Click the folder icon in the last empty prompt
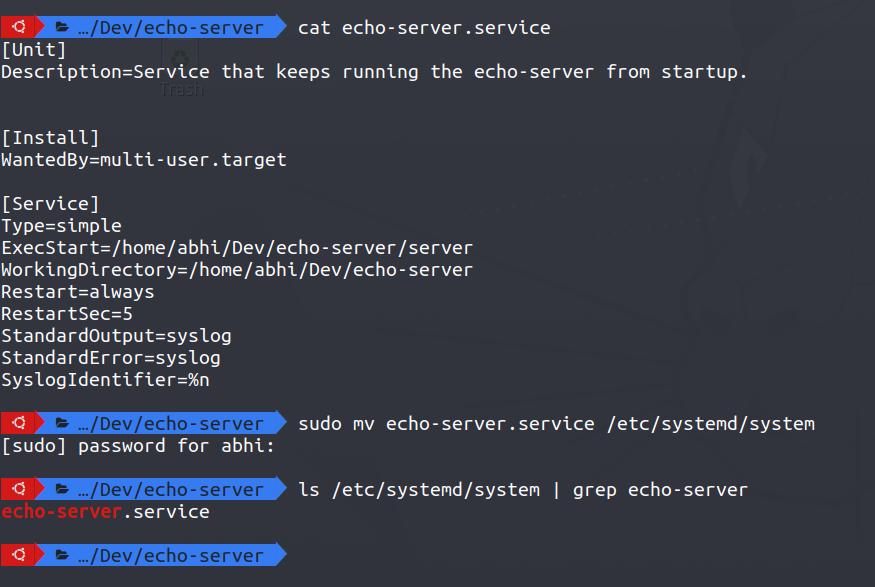The image size is (875, 587). [62, 555]
